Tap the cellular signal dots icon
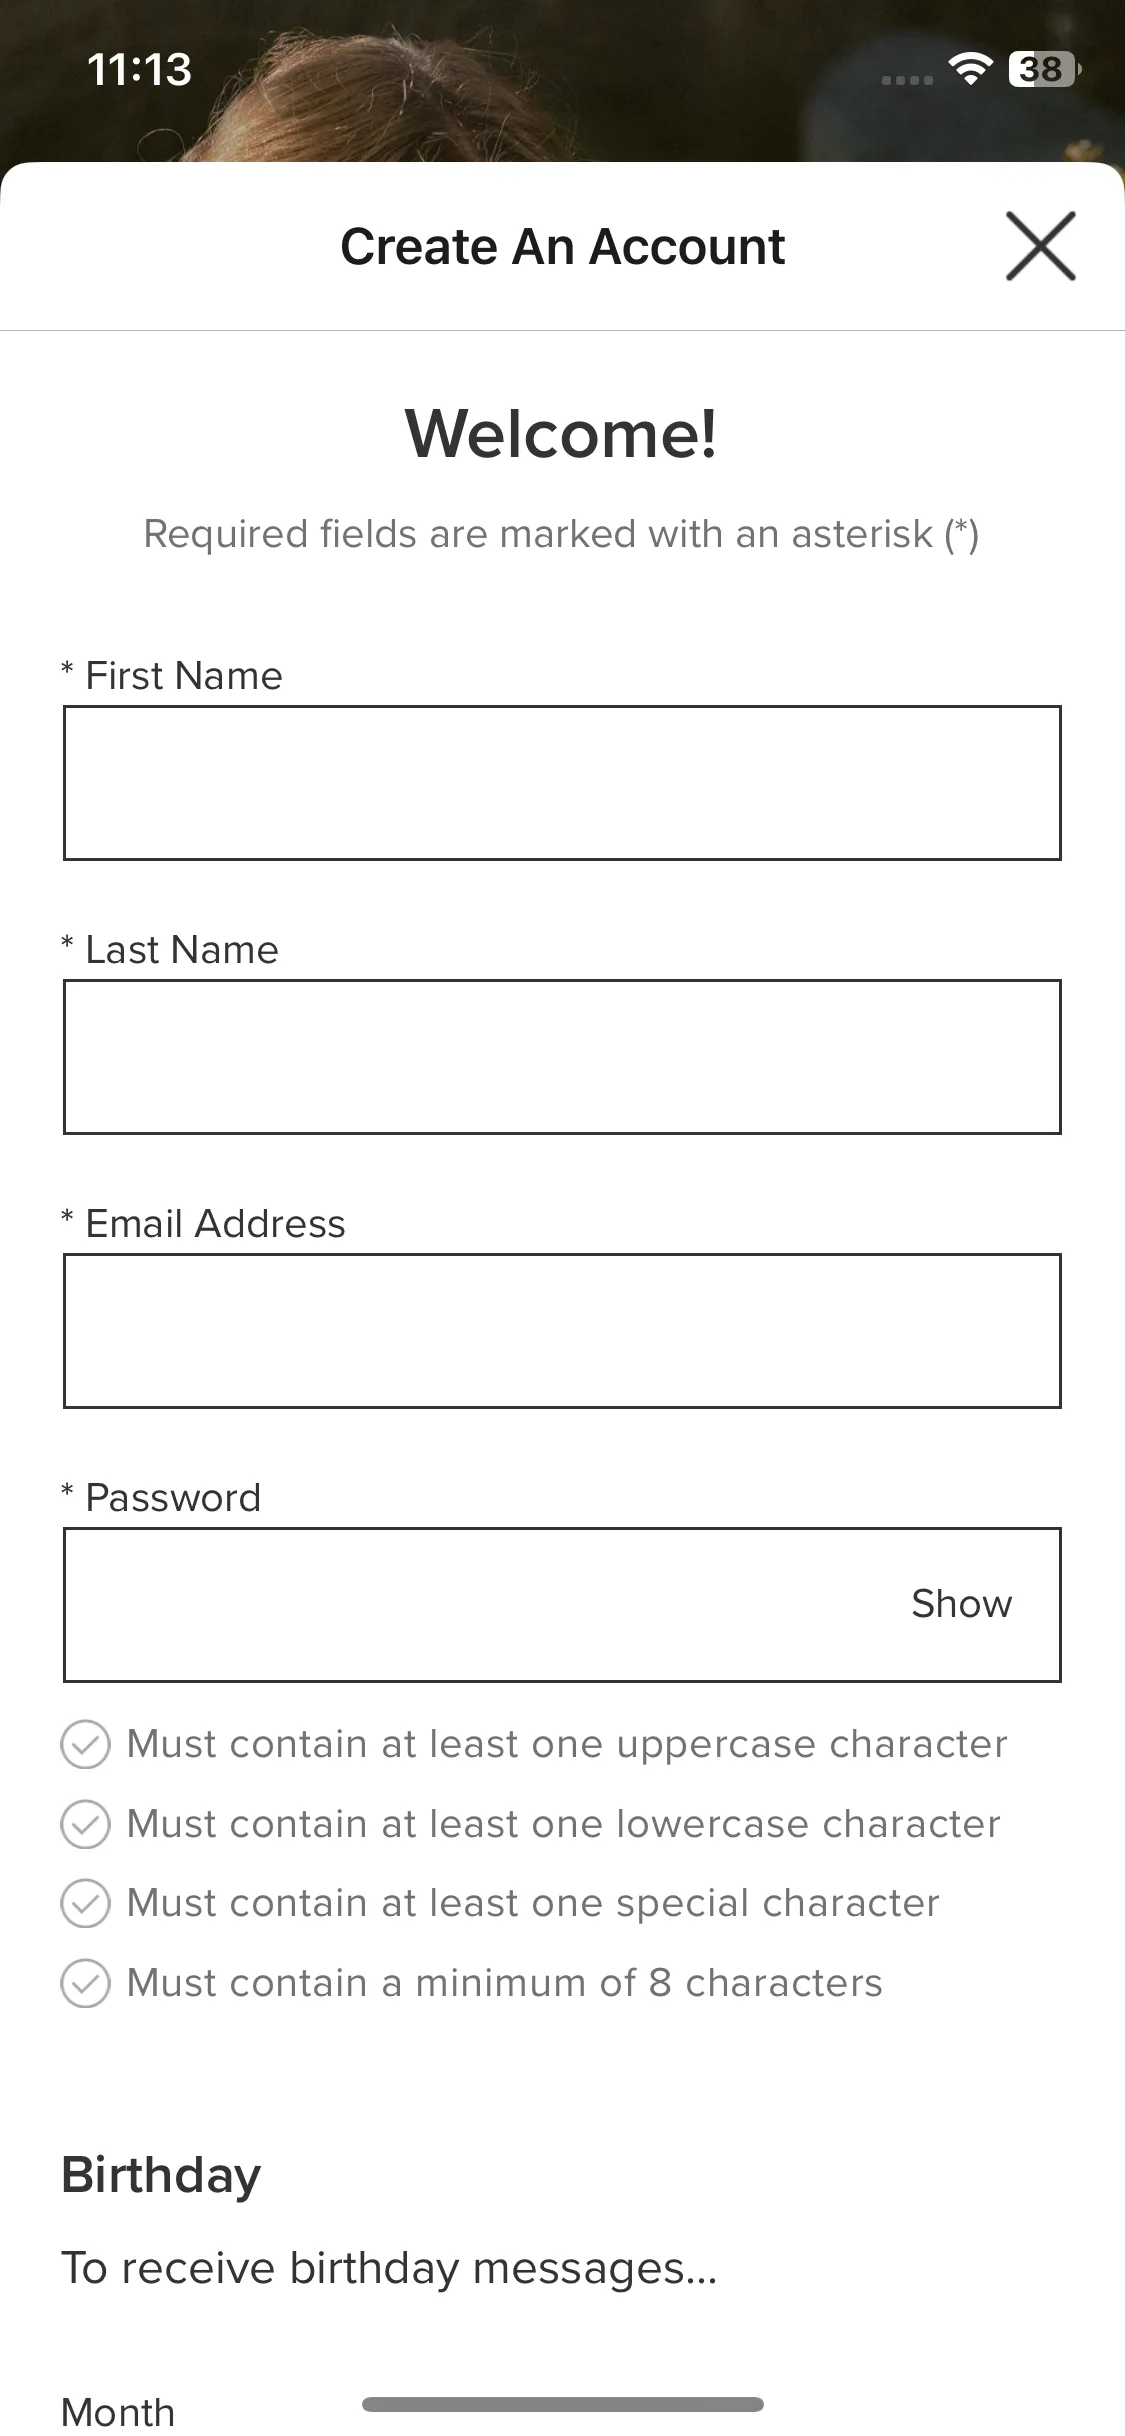 click(x=907, y=79)
